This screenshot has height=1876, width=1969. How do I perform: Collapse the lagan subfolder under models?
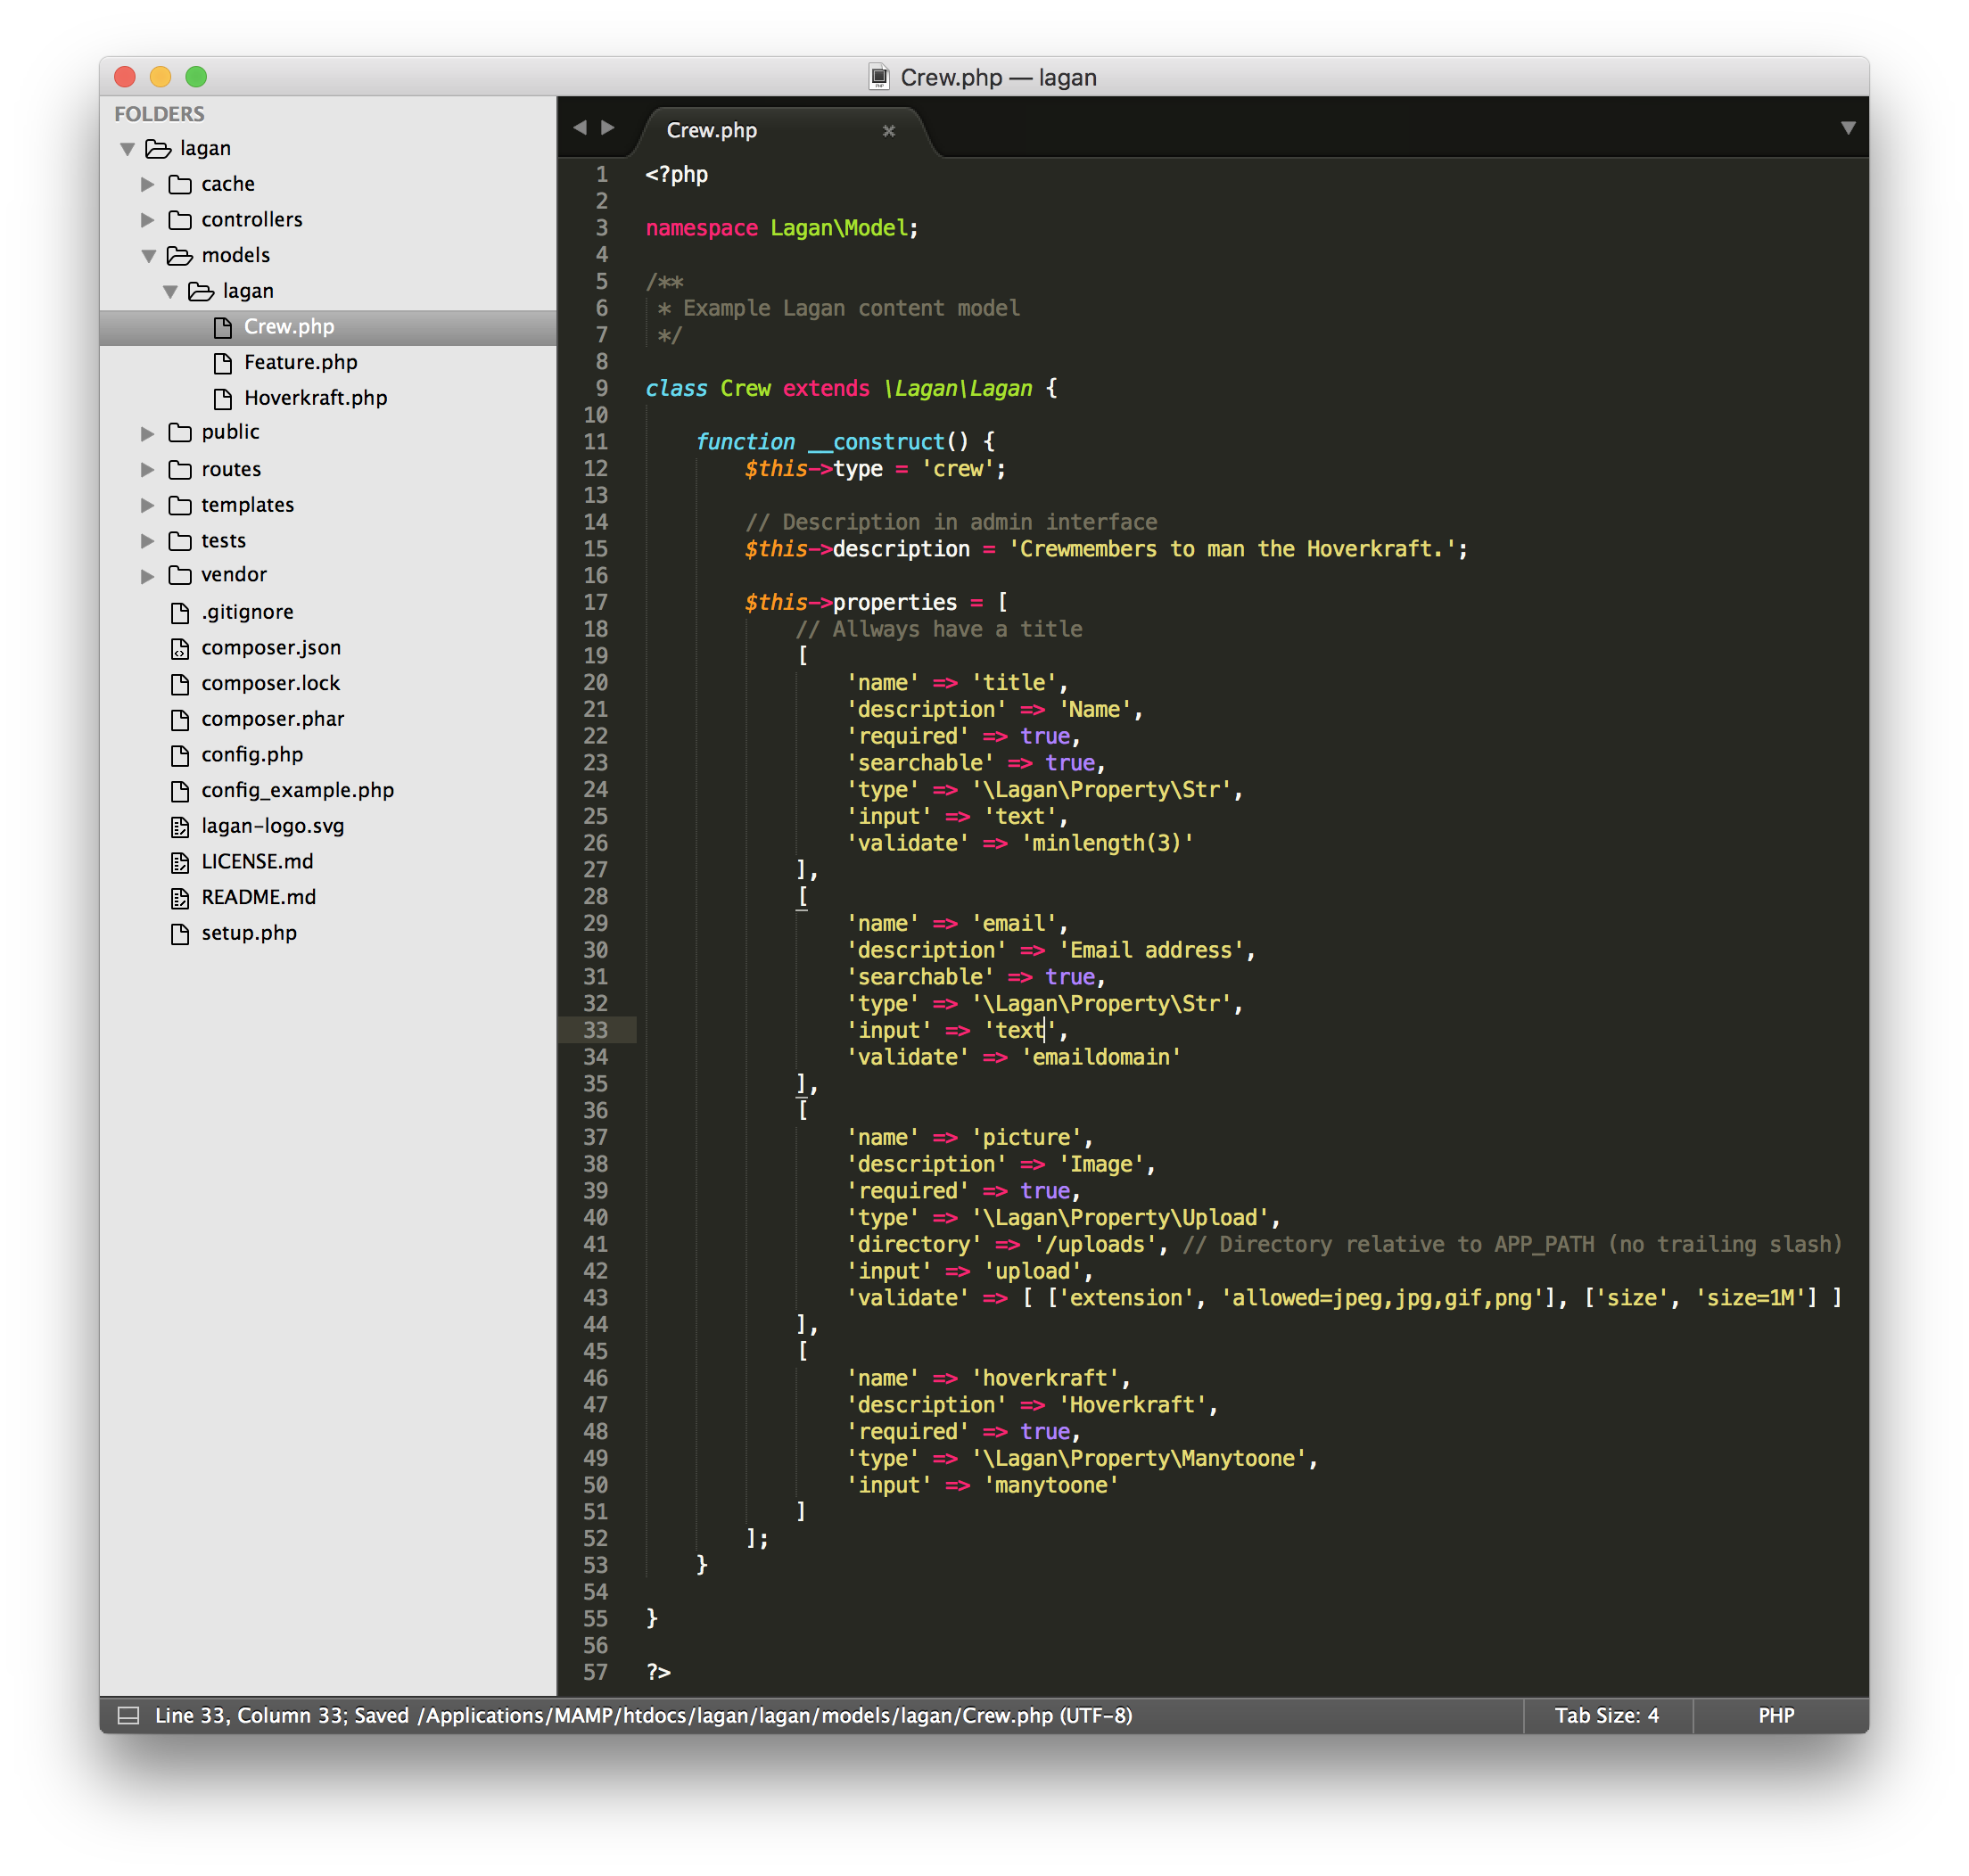[170, 292]
